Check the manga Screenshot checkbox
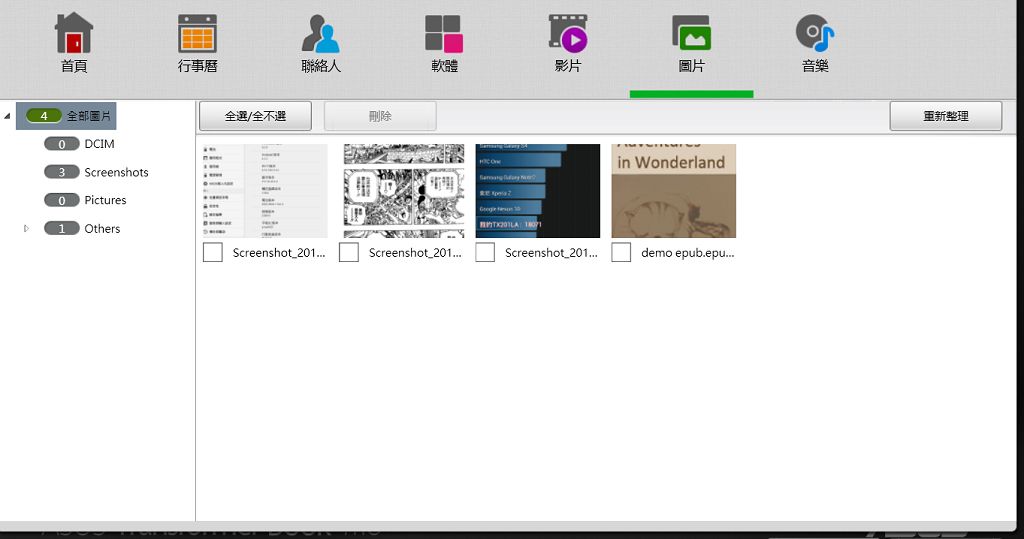The width and height of the screenshot is (1024, 539). (349, 252)
